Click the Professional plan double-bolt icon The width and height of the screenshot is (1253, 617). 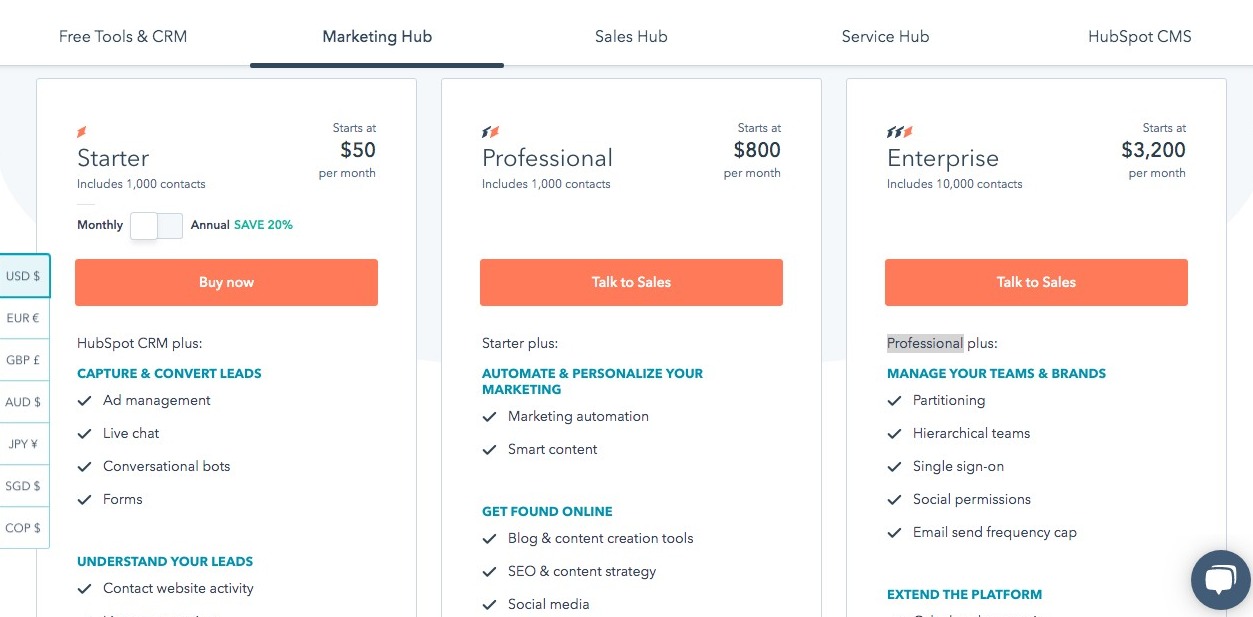490,132
